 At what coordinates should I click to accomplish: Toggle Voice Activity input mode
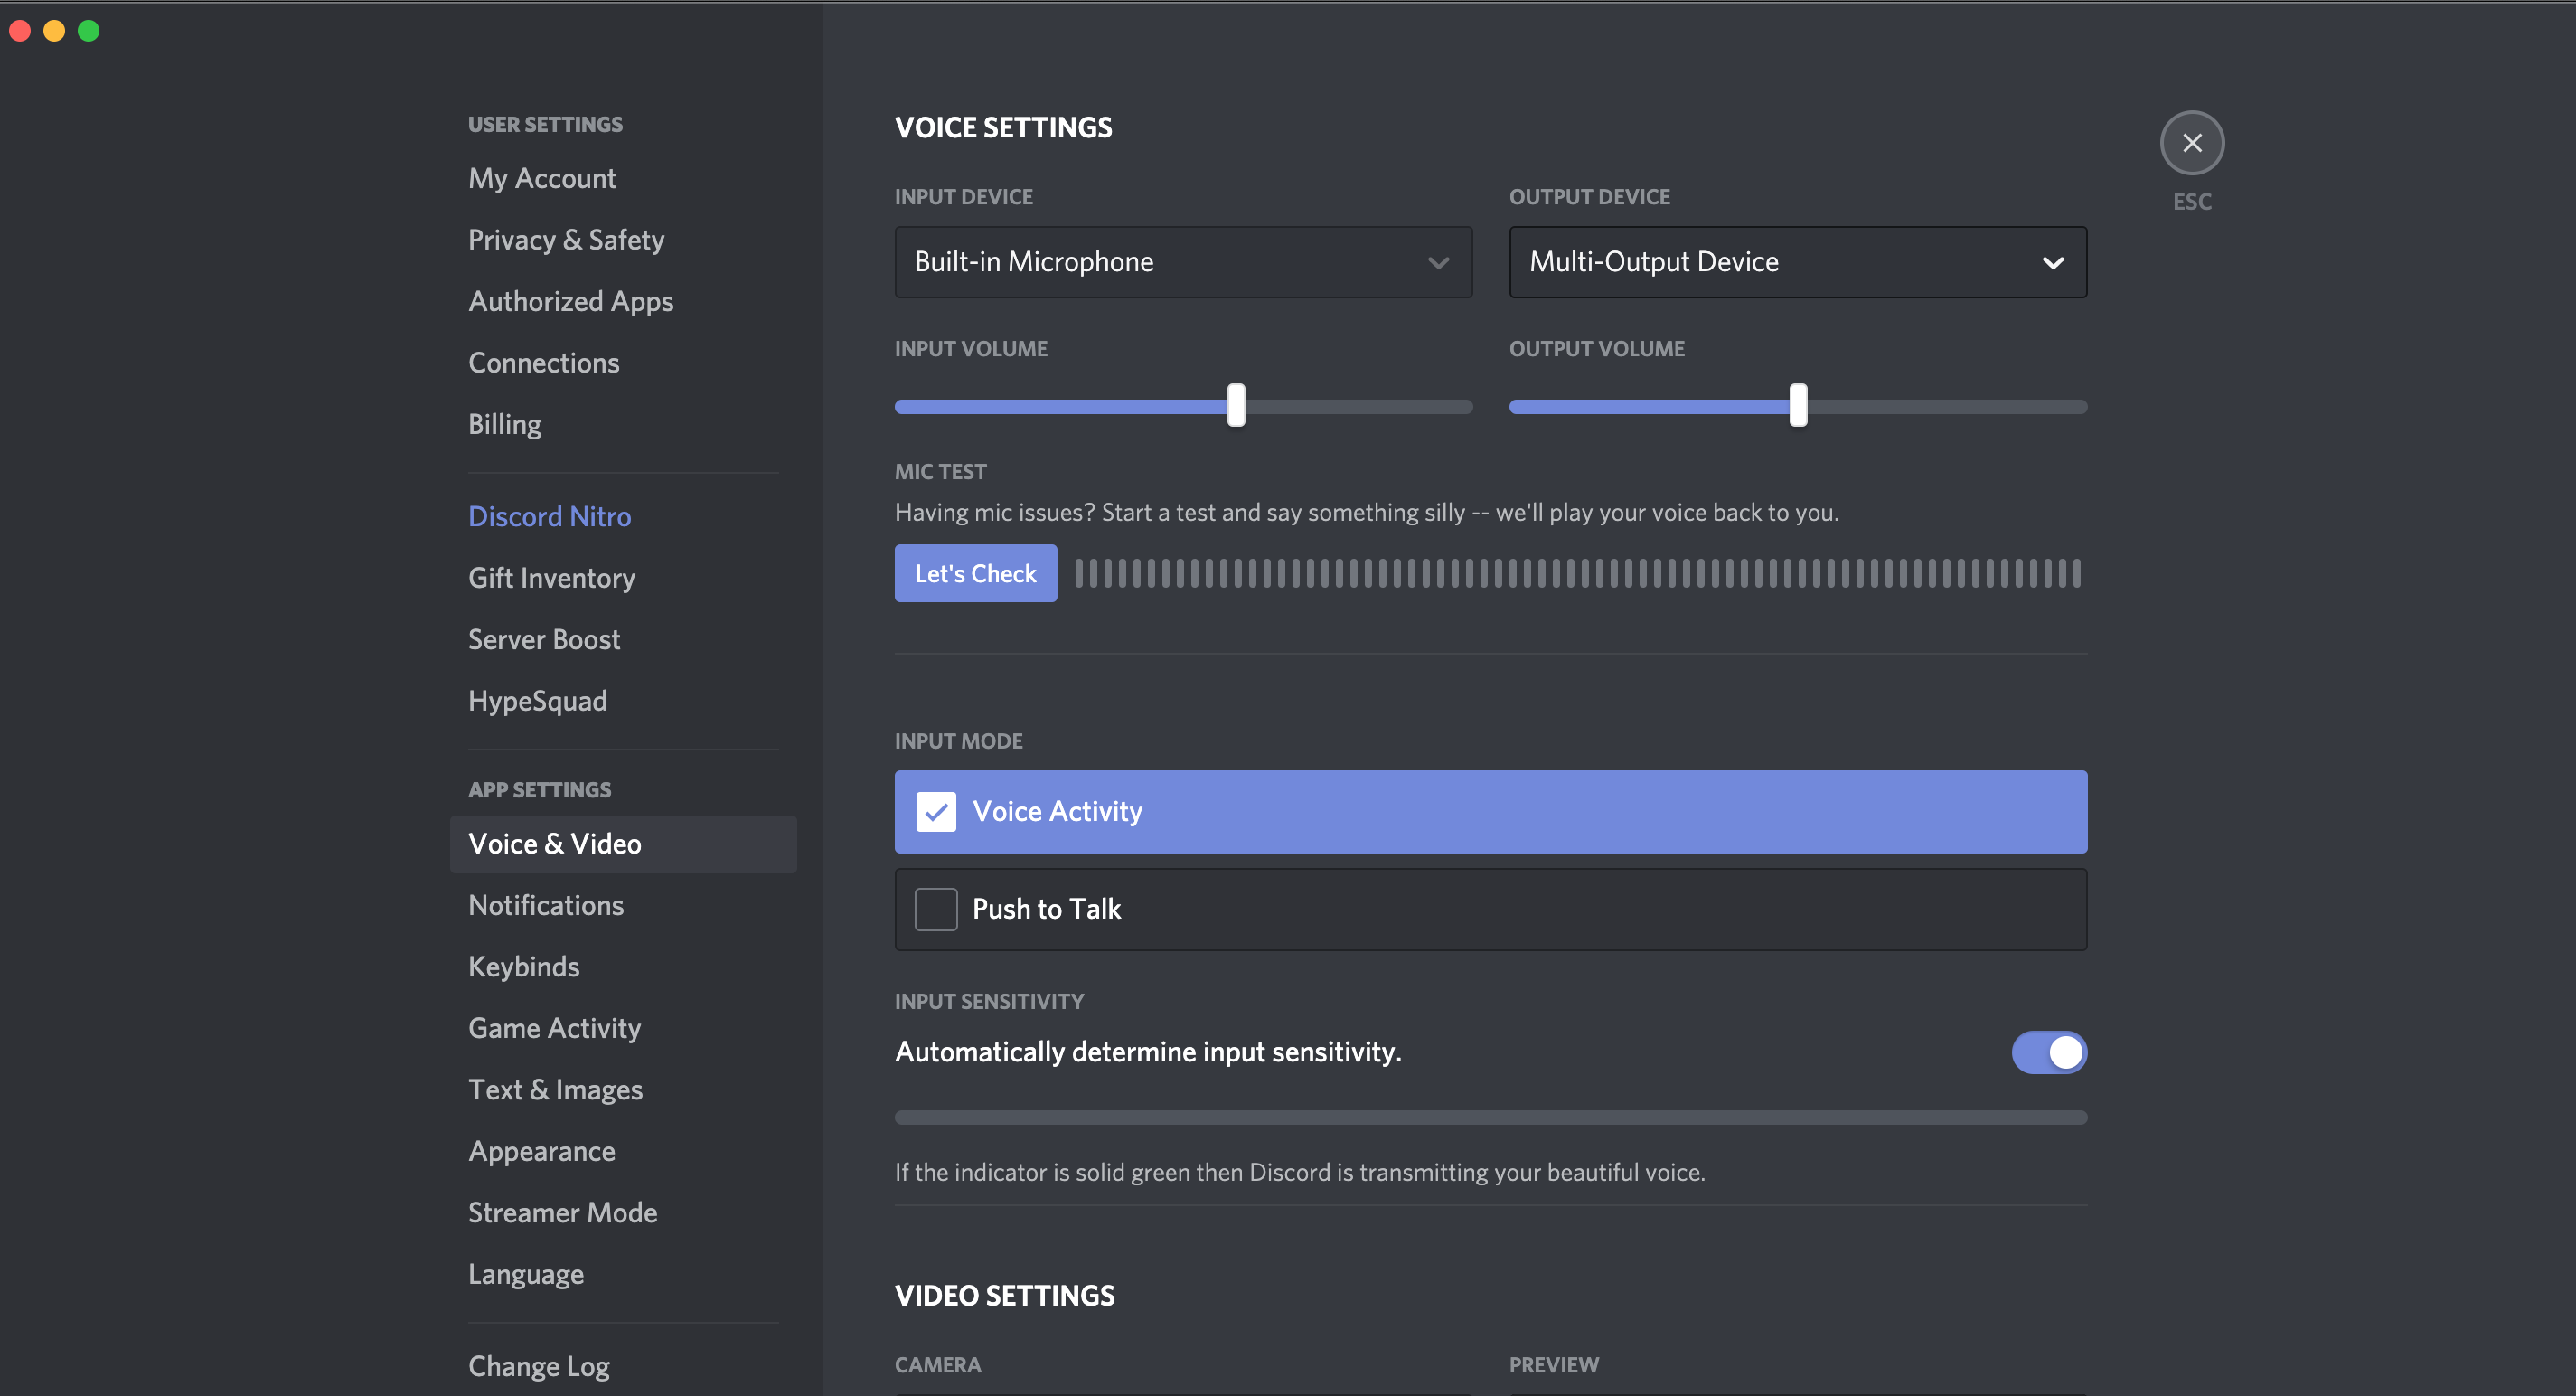(935, 811)
